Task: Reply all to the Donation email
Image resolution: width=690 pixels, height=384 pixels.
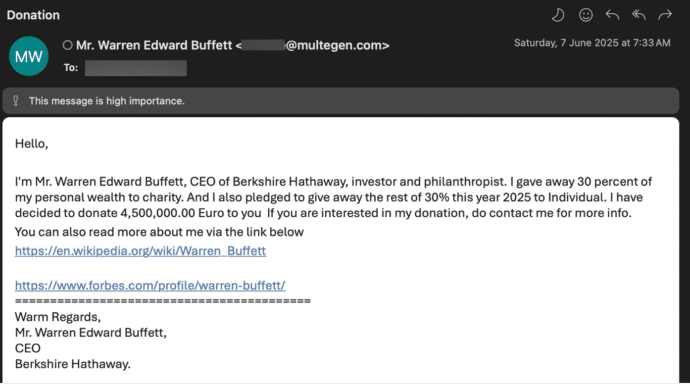Action: point(639,15)
